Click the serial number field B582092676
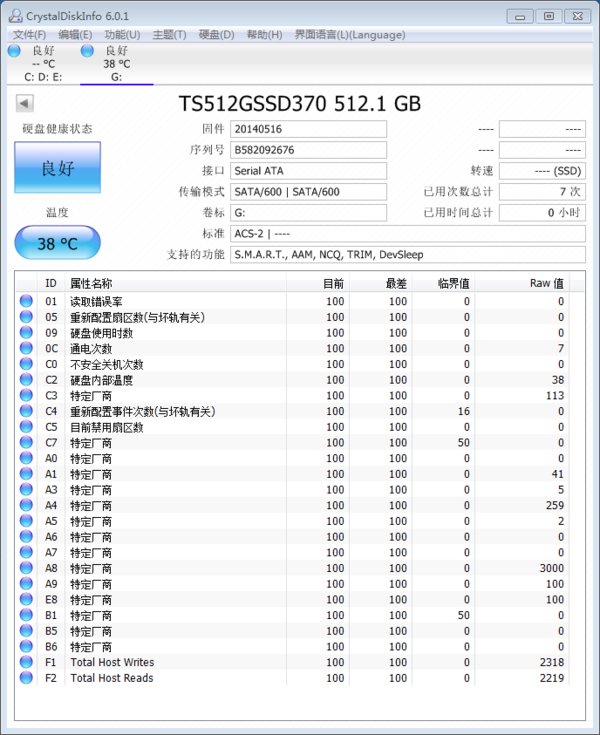The width and height of the screenshot is (600, 735). pyautogui.click(x=308, y=150)
